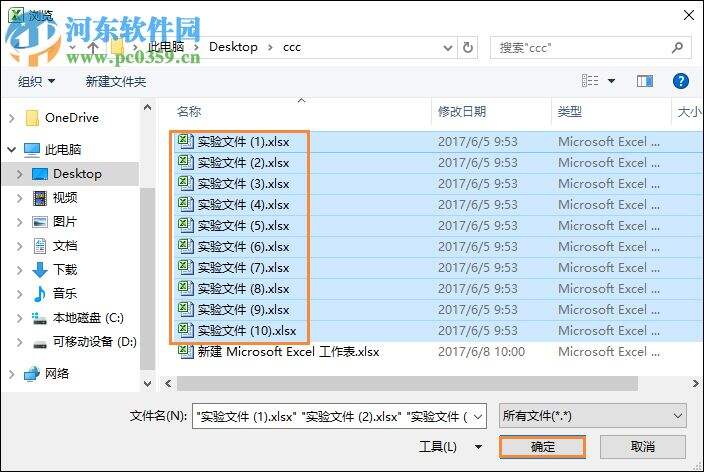The image size is (704, 472).
Task: Go up one folder with the up arrow
Action: 93,47
